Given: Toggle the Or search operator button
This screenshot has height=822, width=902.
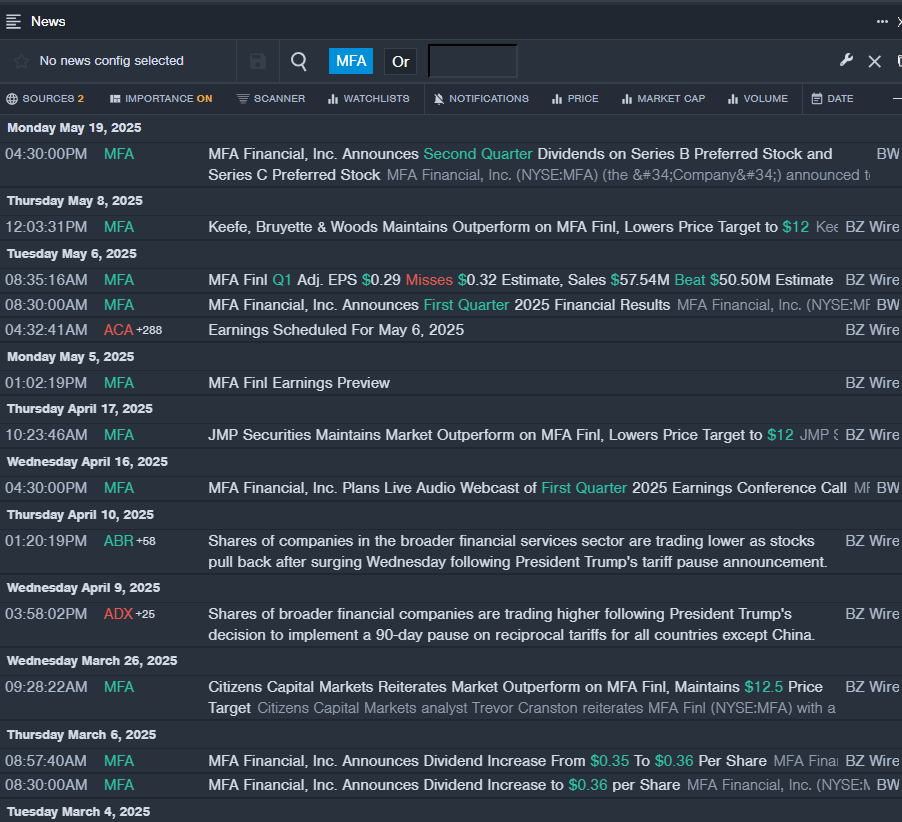Looking at the screenshot, I should pyautogui.click(x=400, y=61).
